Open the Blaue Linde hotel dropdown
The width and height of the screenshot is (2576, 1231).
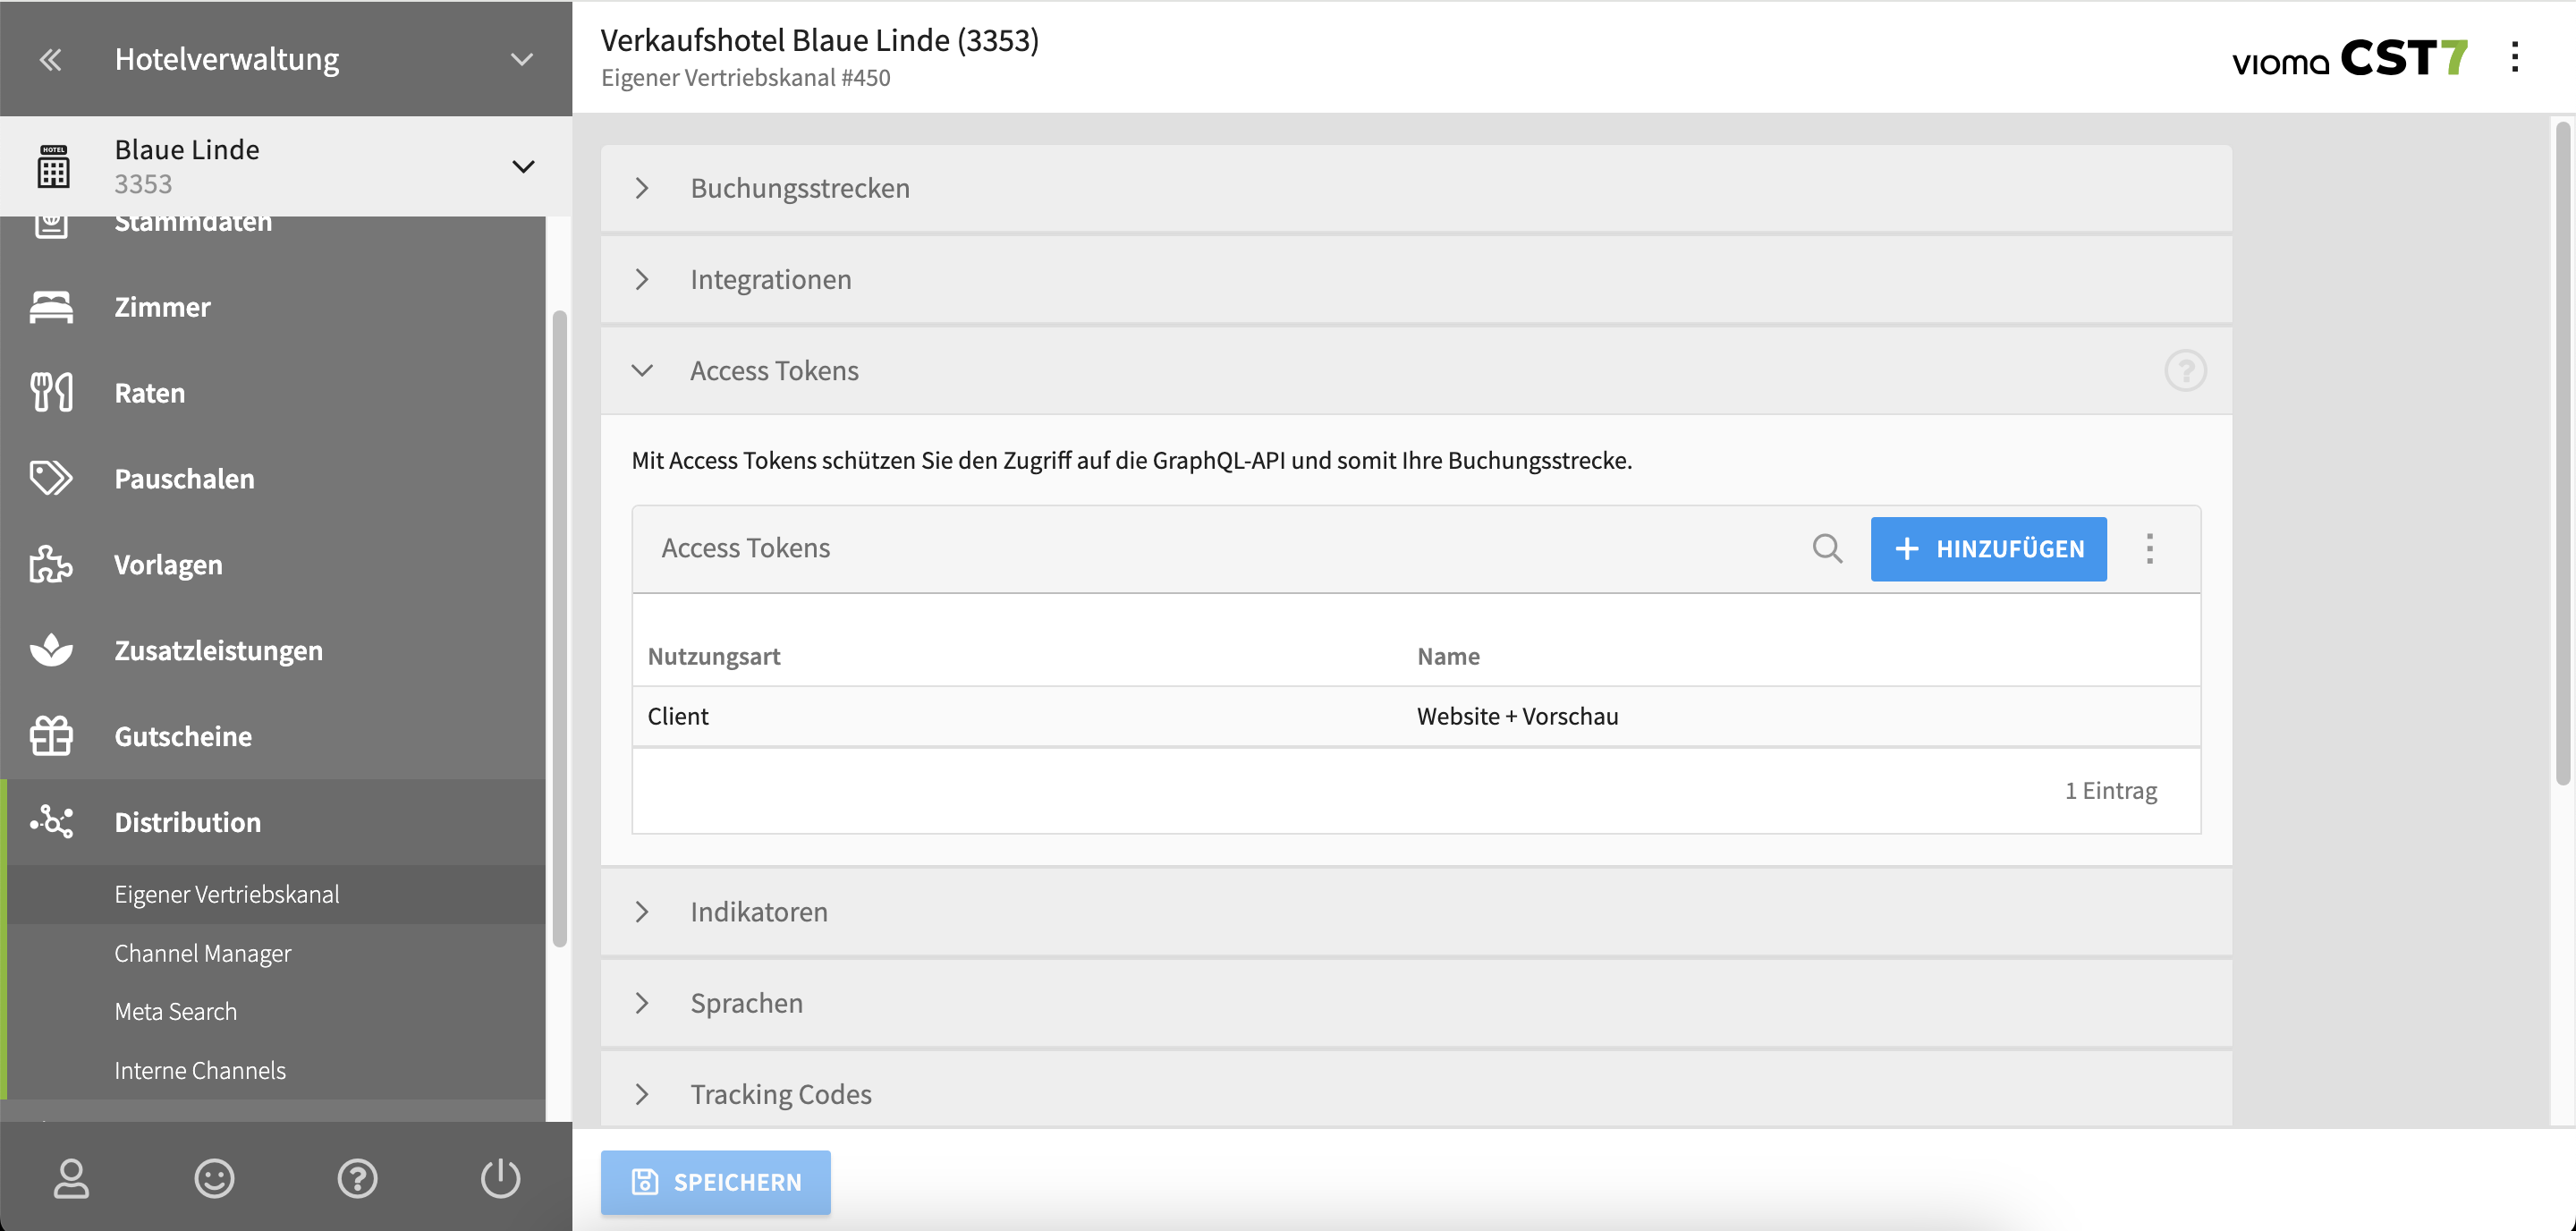pos(522,167)
